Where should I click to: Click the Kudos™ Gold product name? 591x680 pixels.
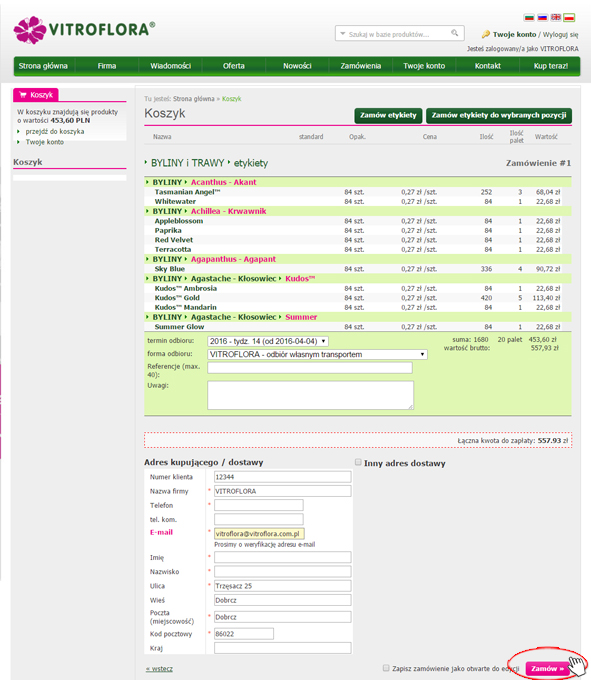pos(177,298)
